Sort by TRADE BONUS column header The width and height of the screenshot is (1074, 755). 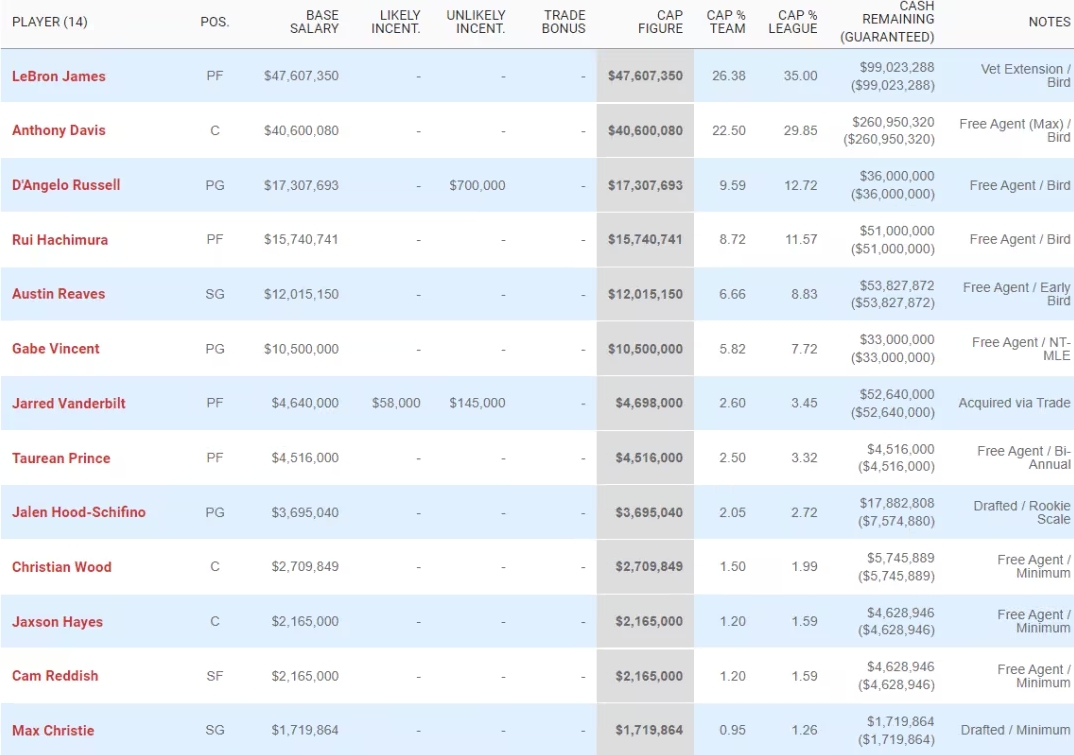[564, 22]
